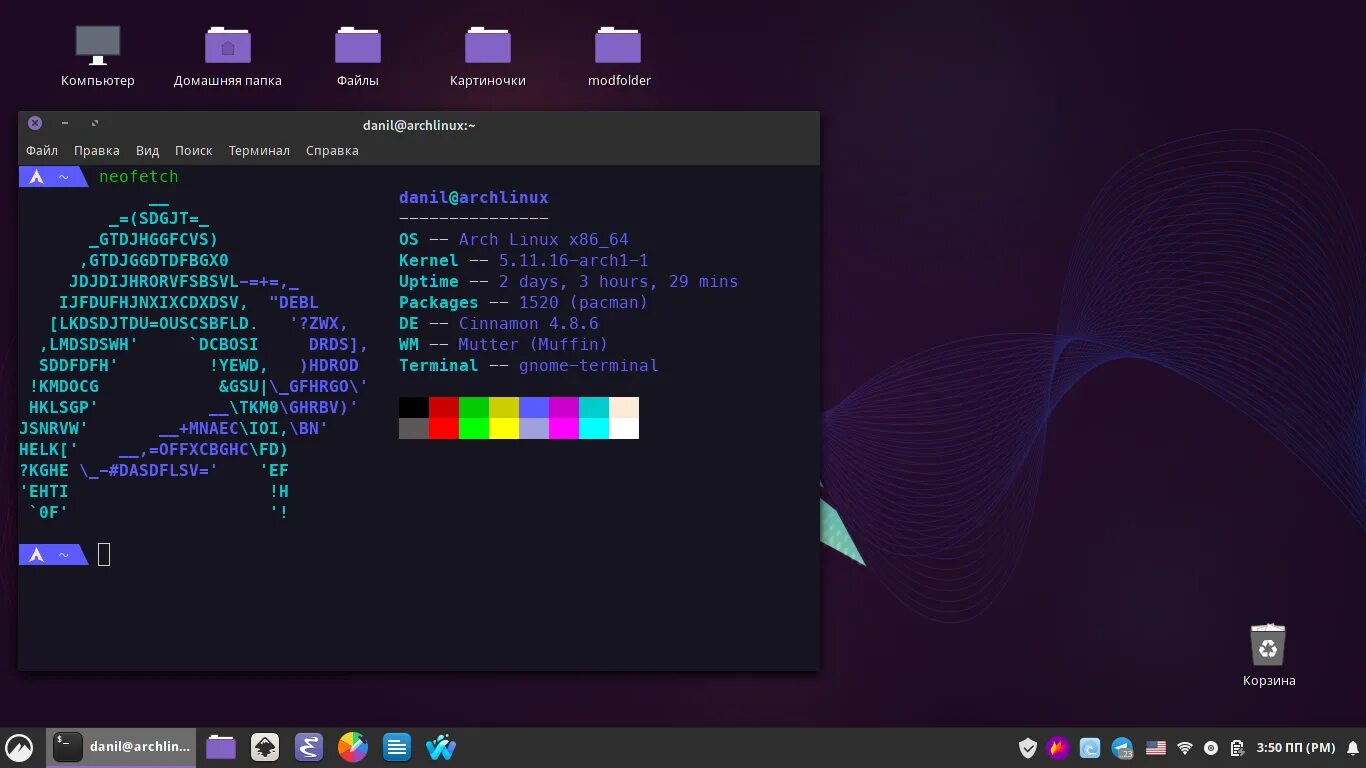Switch keyboard layout via US flag icon
Viewport: 1366px width, 768px height.
(1156, 748)
